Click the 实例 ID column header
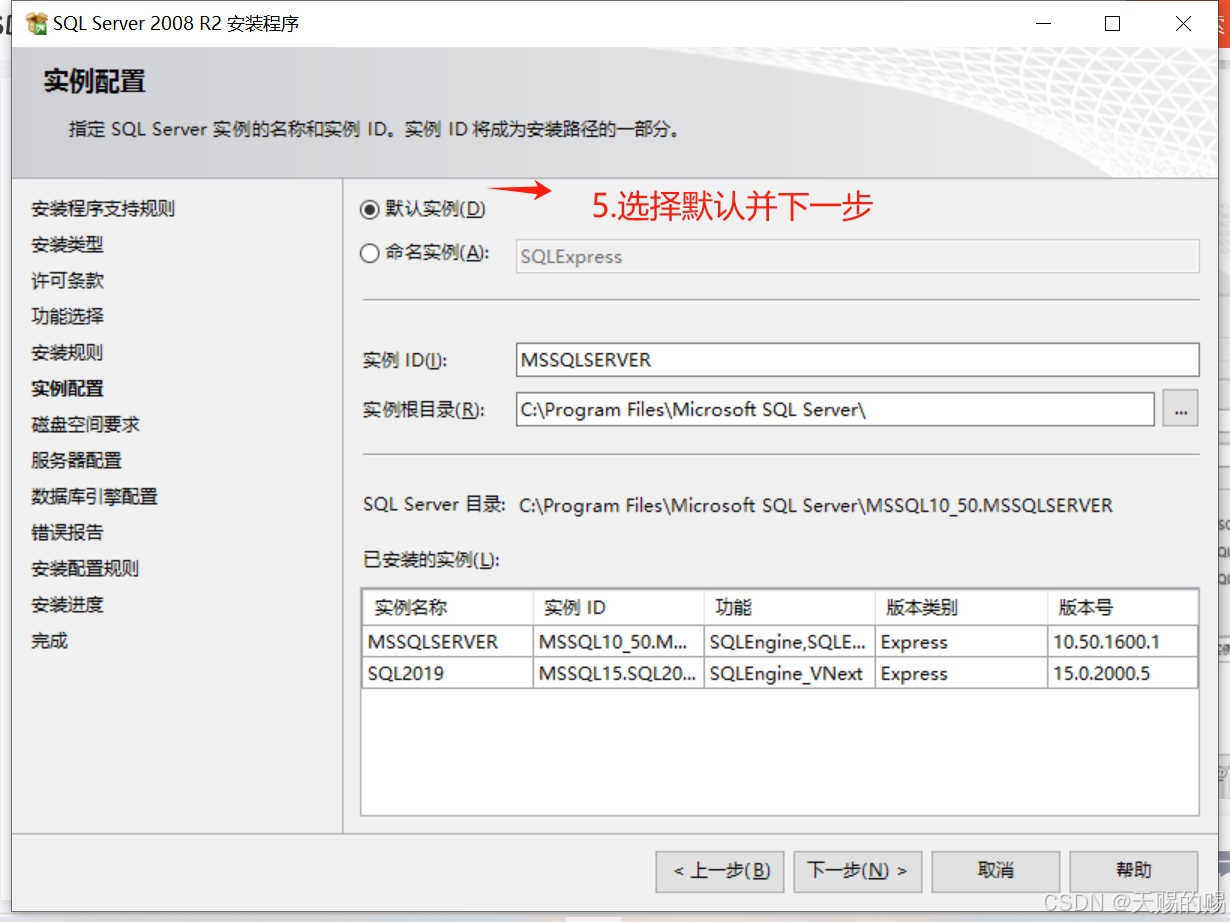This screenshot has height=922, width=1230. click(x=618, y=607)
